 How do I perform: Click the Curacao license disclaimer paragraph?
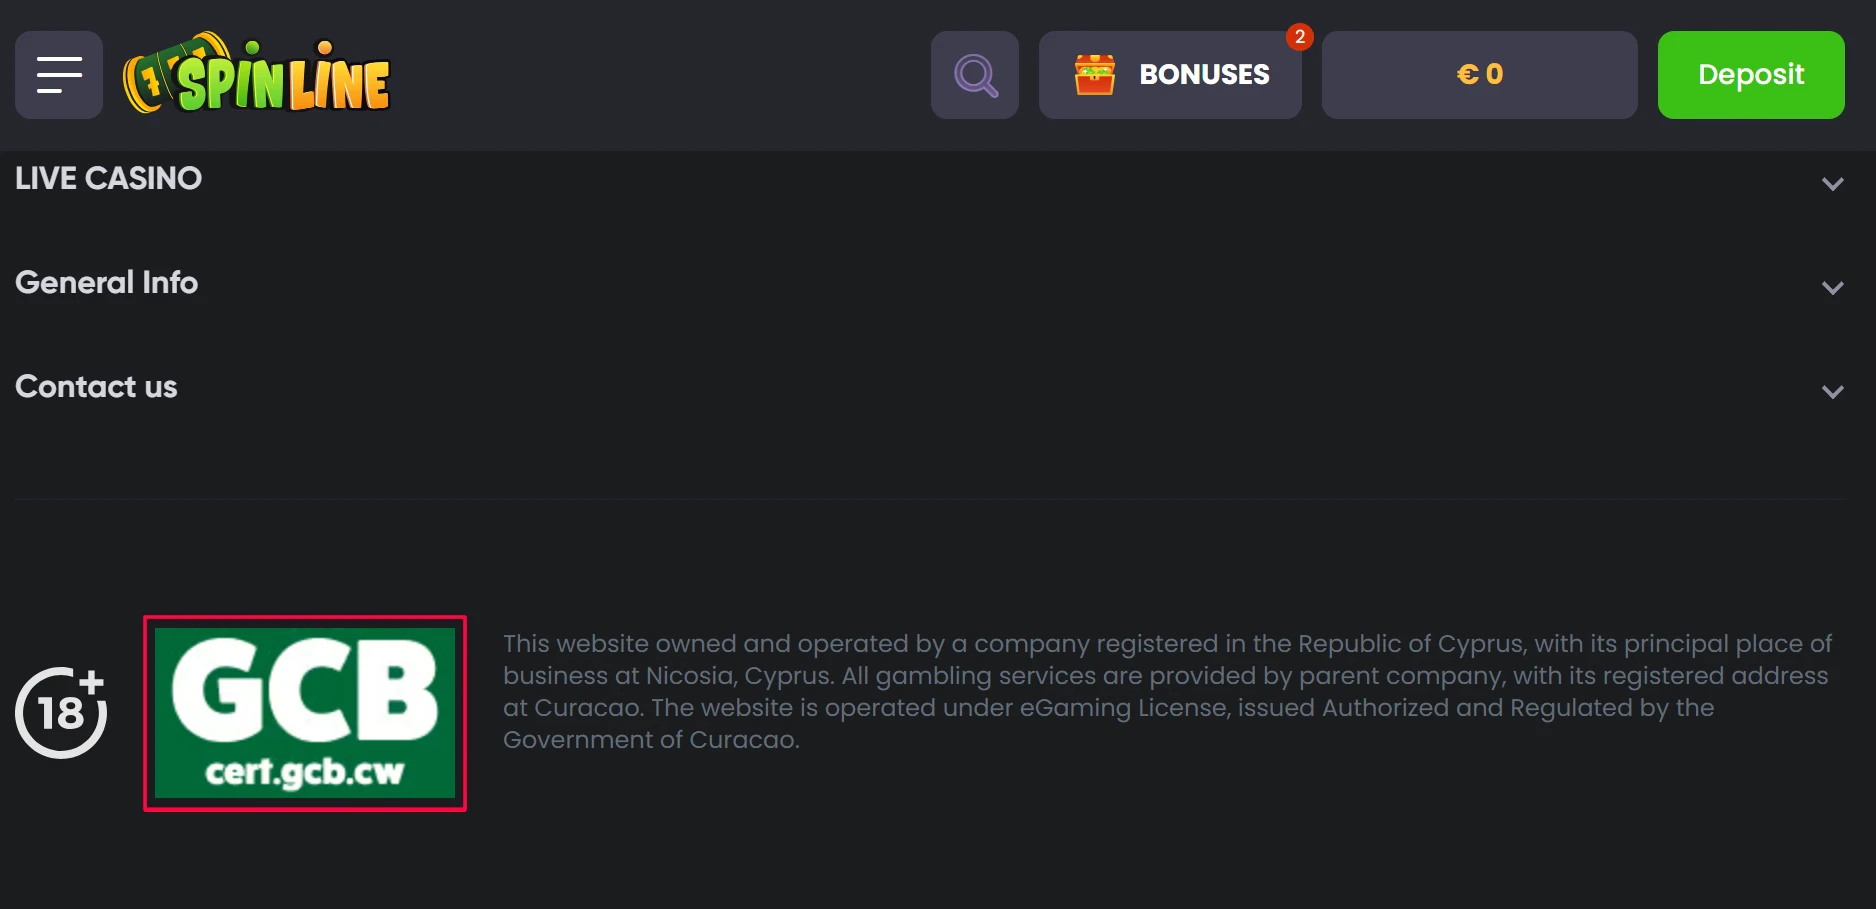1167,691
